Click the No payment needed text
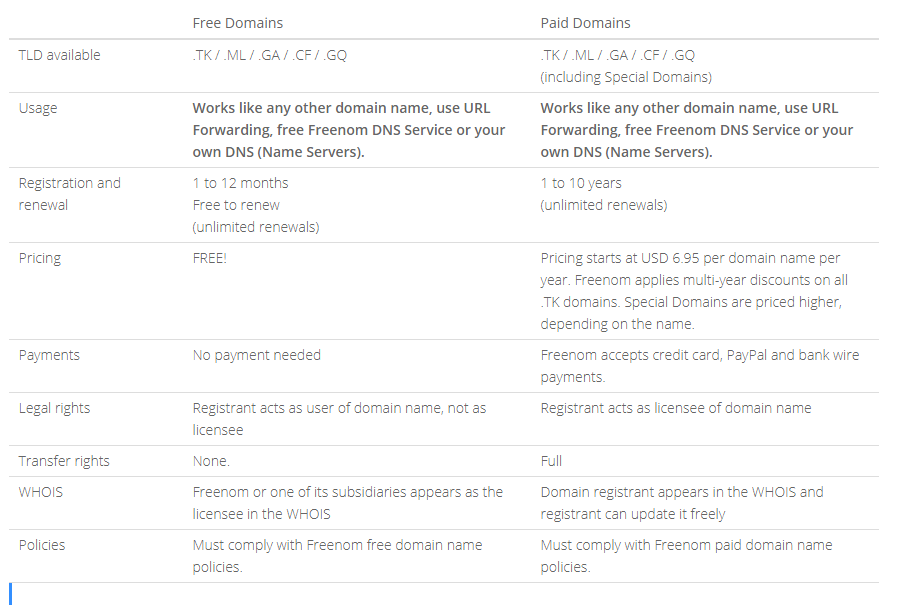 [256, 355]
